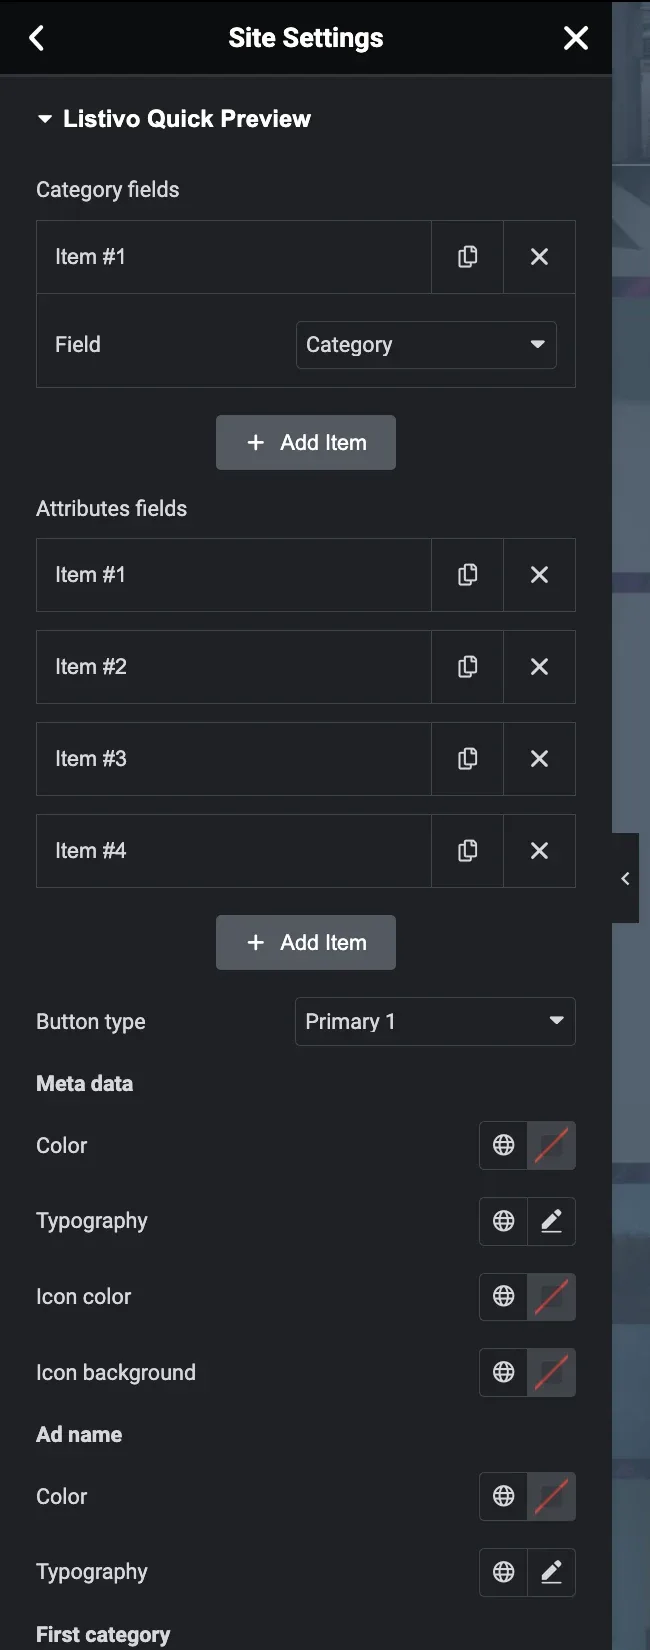This screenshot has width=650, height=1650.
Task: Collapse Item #1 under Category fields
Action: coord(234,257)
